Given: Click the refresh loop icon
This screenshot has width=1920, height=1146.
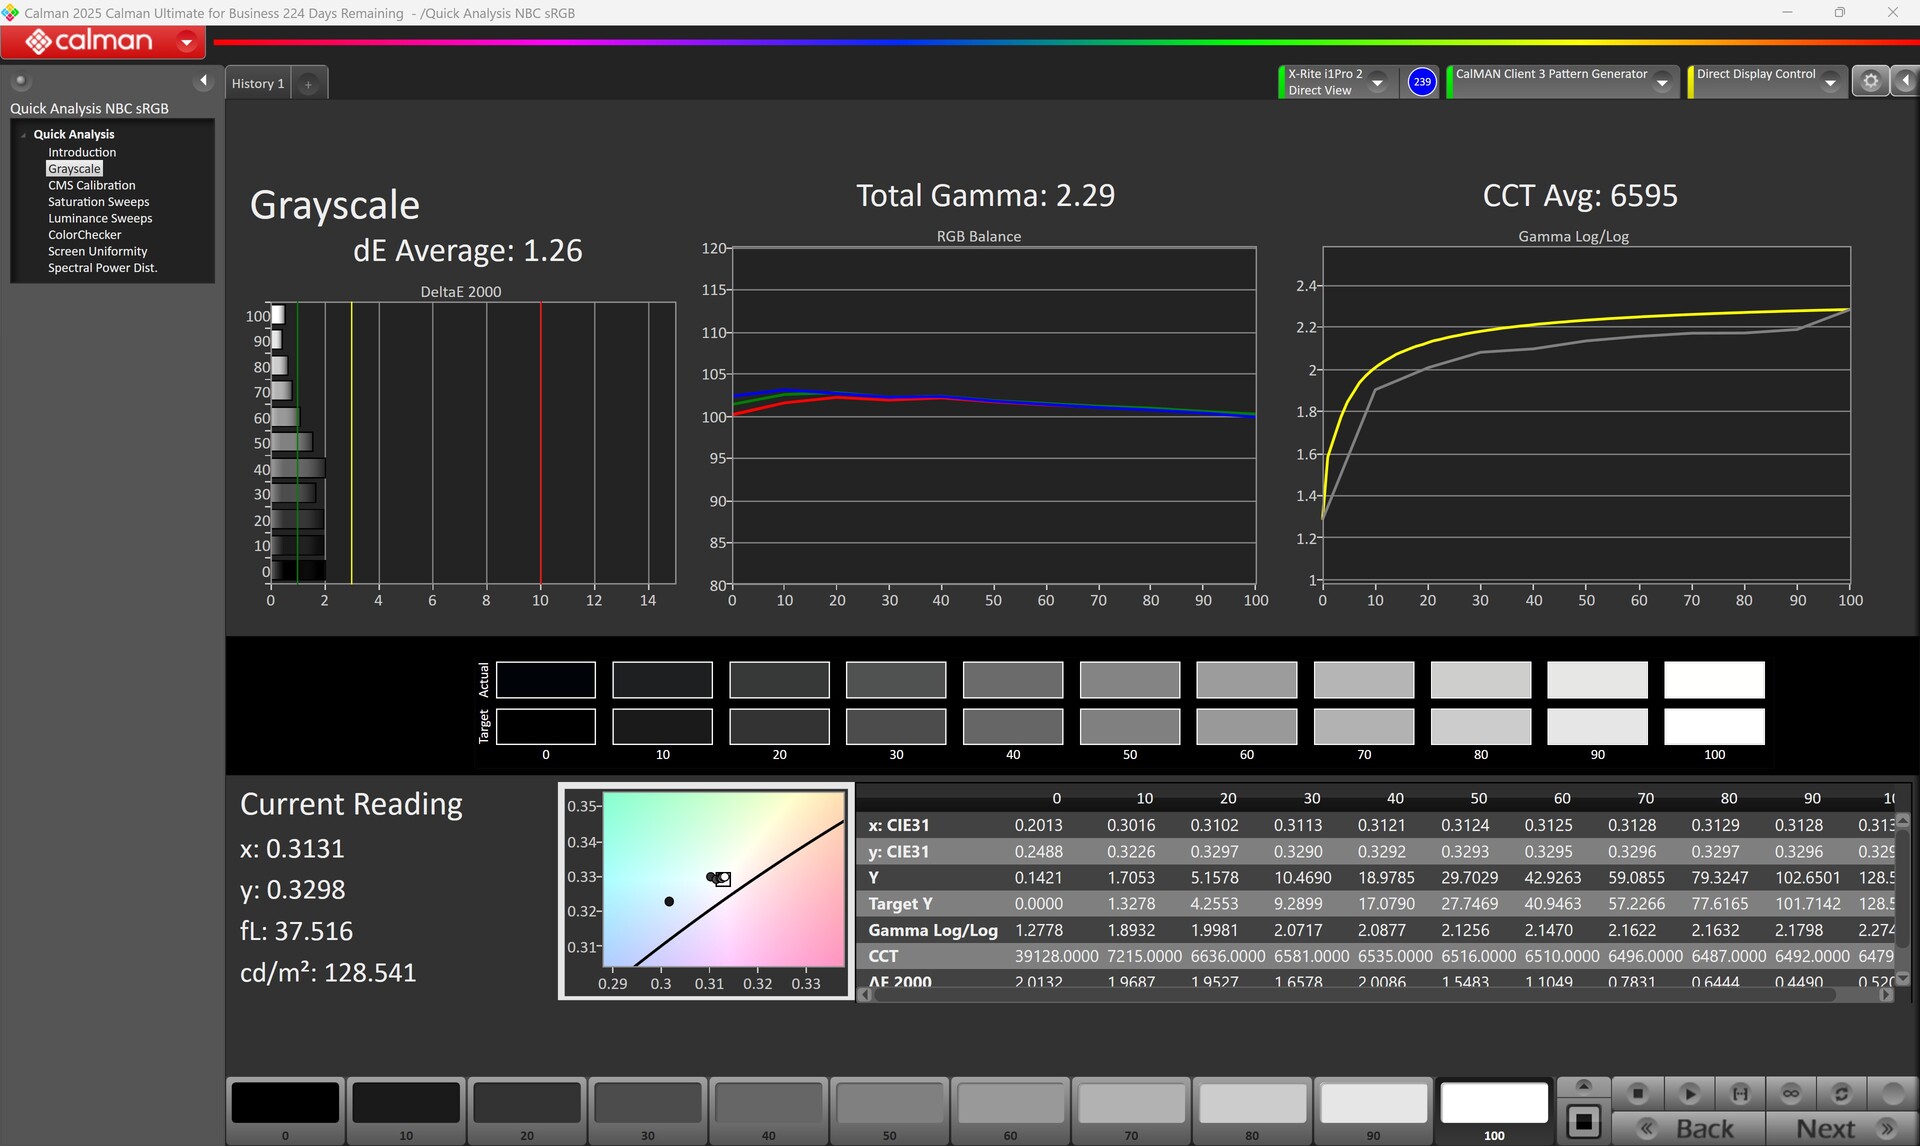Looking at the screenshot, I should (x=1841, y=1093).
